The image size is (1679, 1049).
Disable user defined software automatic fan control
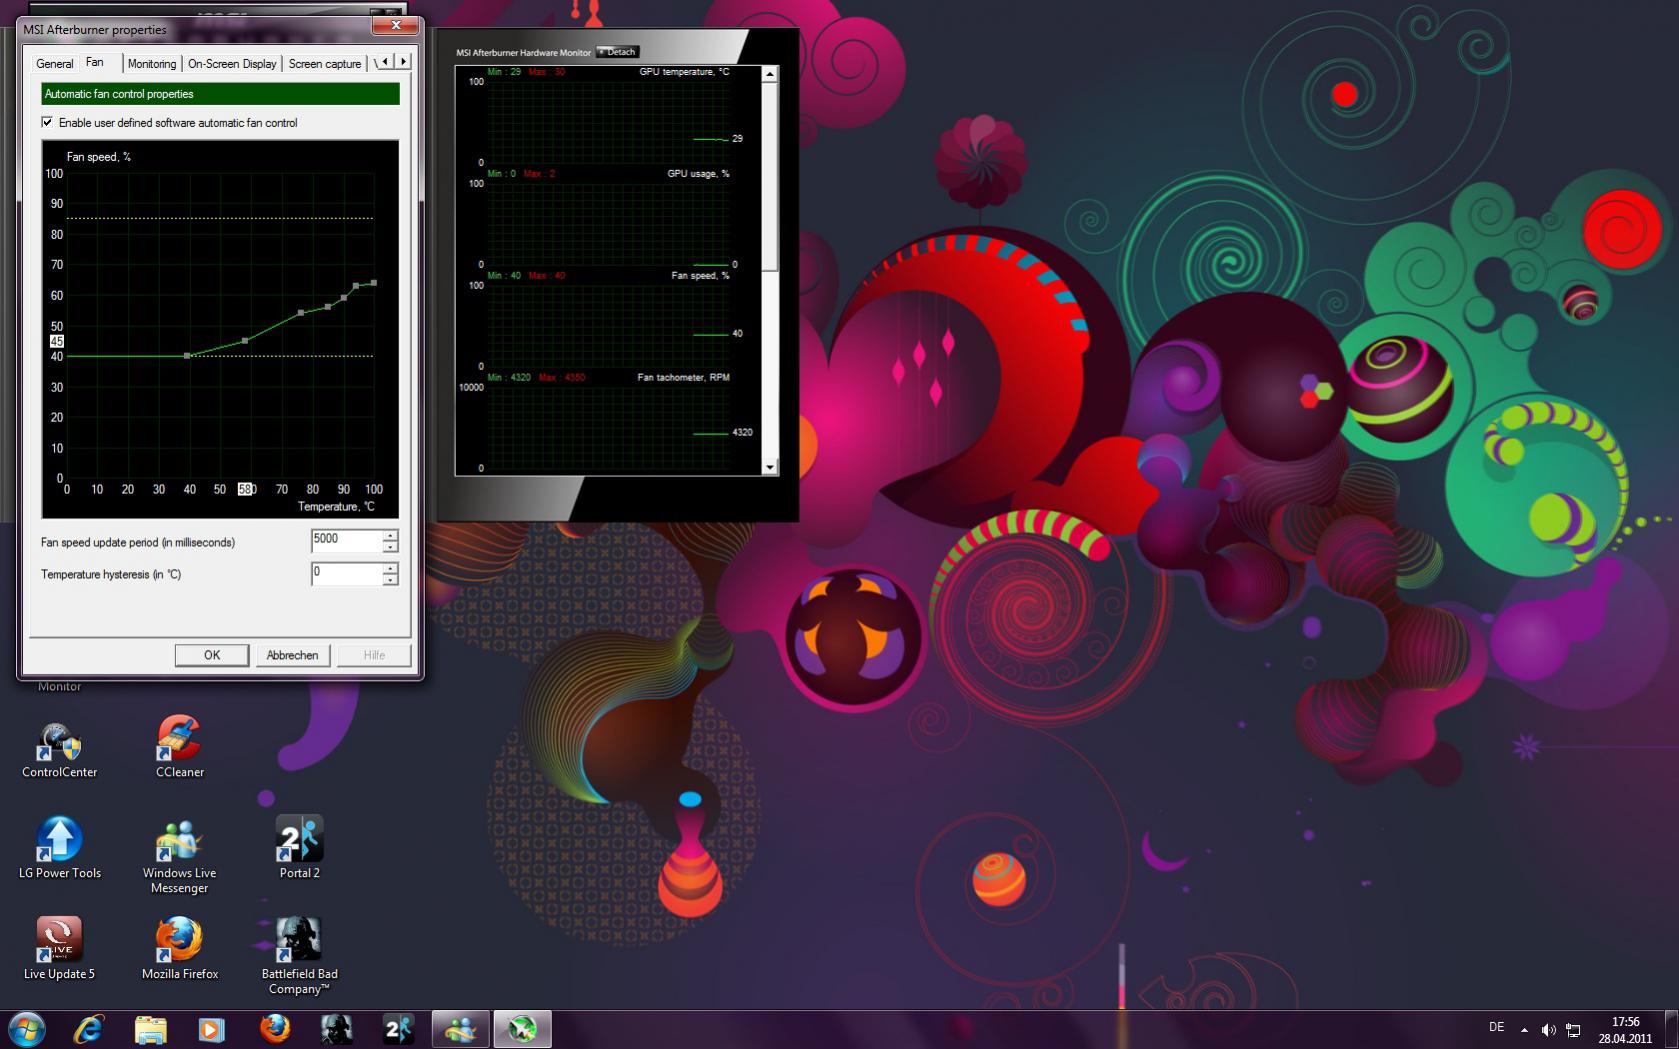[47, 122]
